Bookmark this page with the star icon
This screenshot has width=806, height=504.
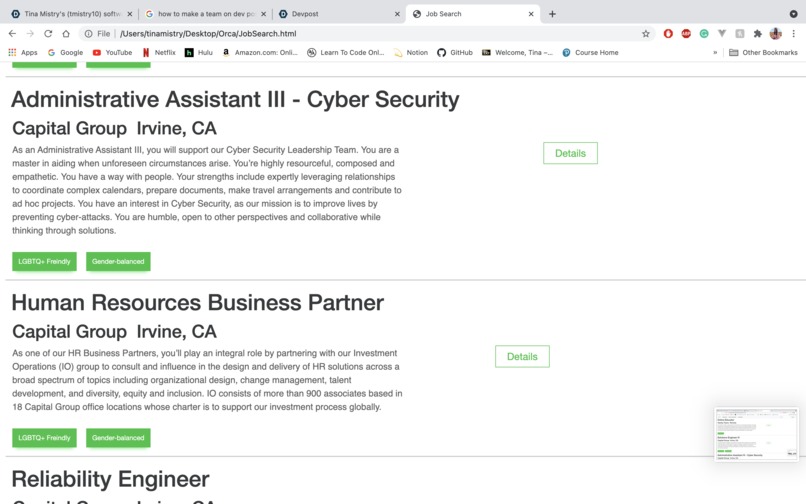(646, 33)
